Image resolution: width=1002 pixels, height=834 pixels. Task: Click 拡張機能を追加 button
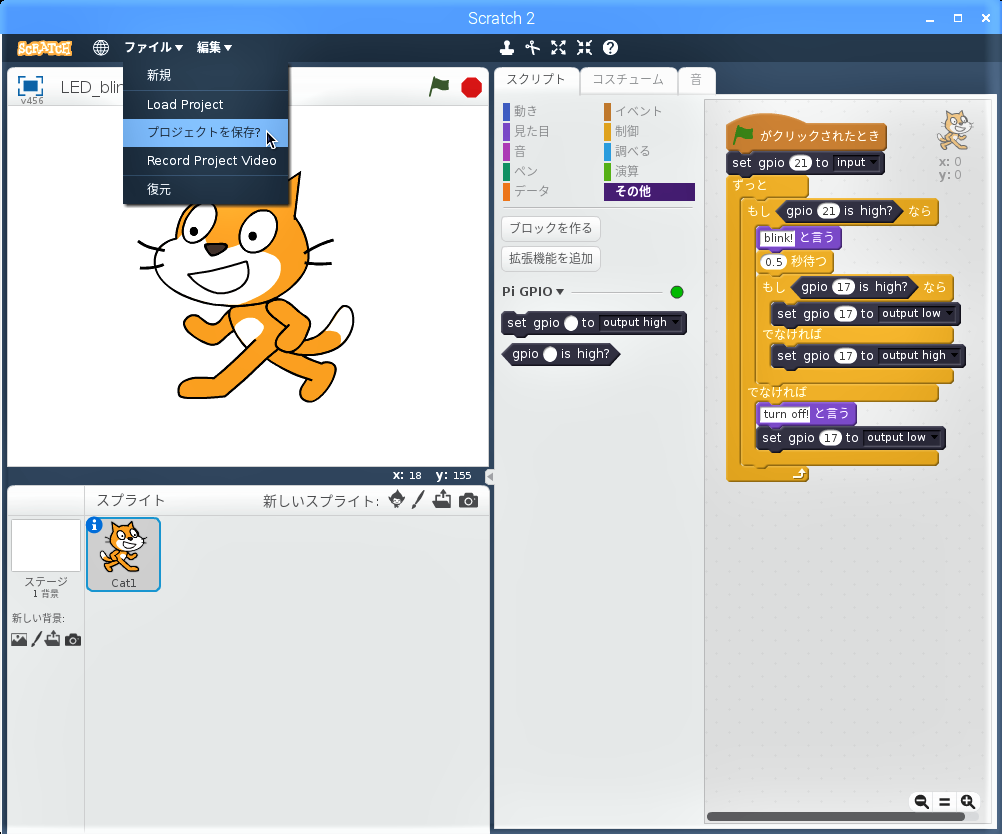551,258
